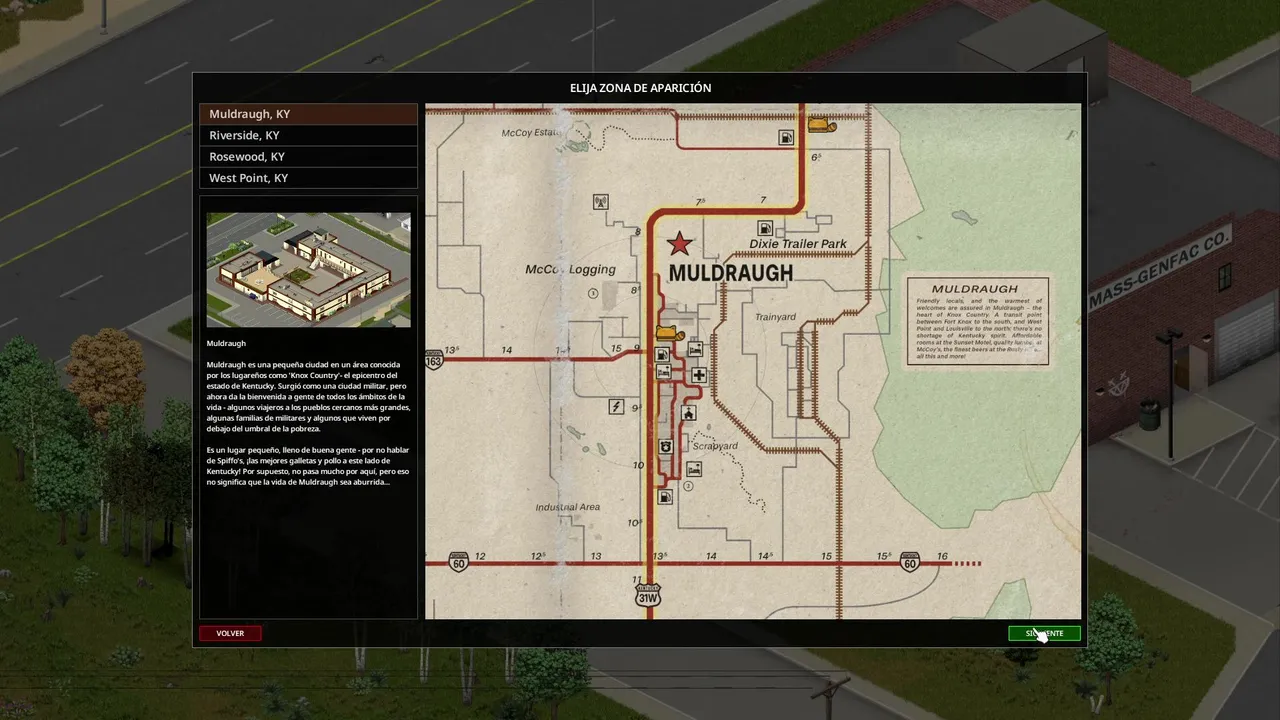Click the McCoy Estate label
Viewport: 1280px width, 720px height.
(x=530, y=132)
